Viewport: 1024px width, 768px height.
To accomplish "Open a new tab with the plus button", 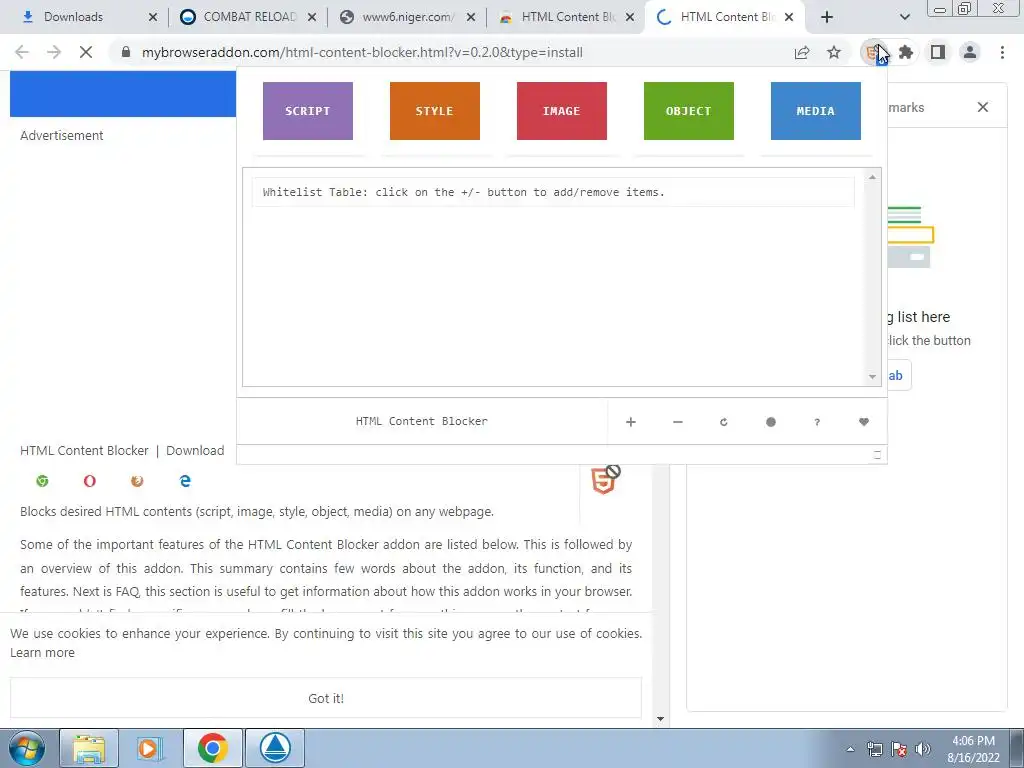I will (x=827, y=17).
